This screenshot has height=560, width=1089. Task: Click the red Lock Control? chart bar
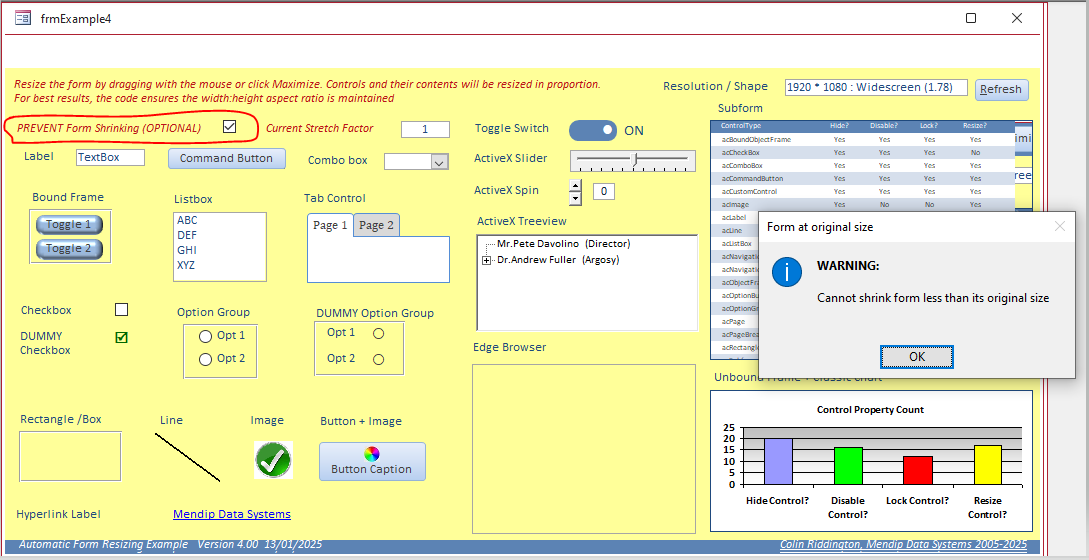(918, 470)
